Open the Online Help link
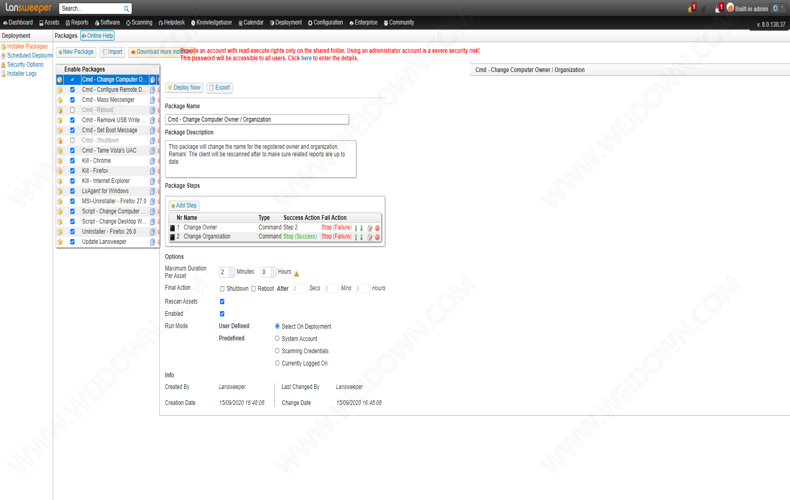790x500 pixels. click(x=97, y=36)
